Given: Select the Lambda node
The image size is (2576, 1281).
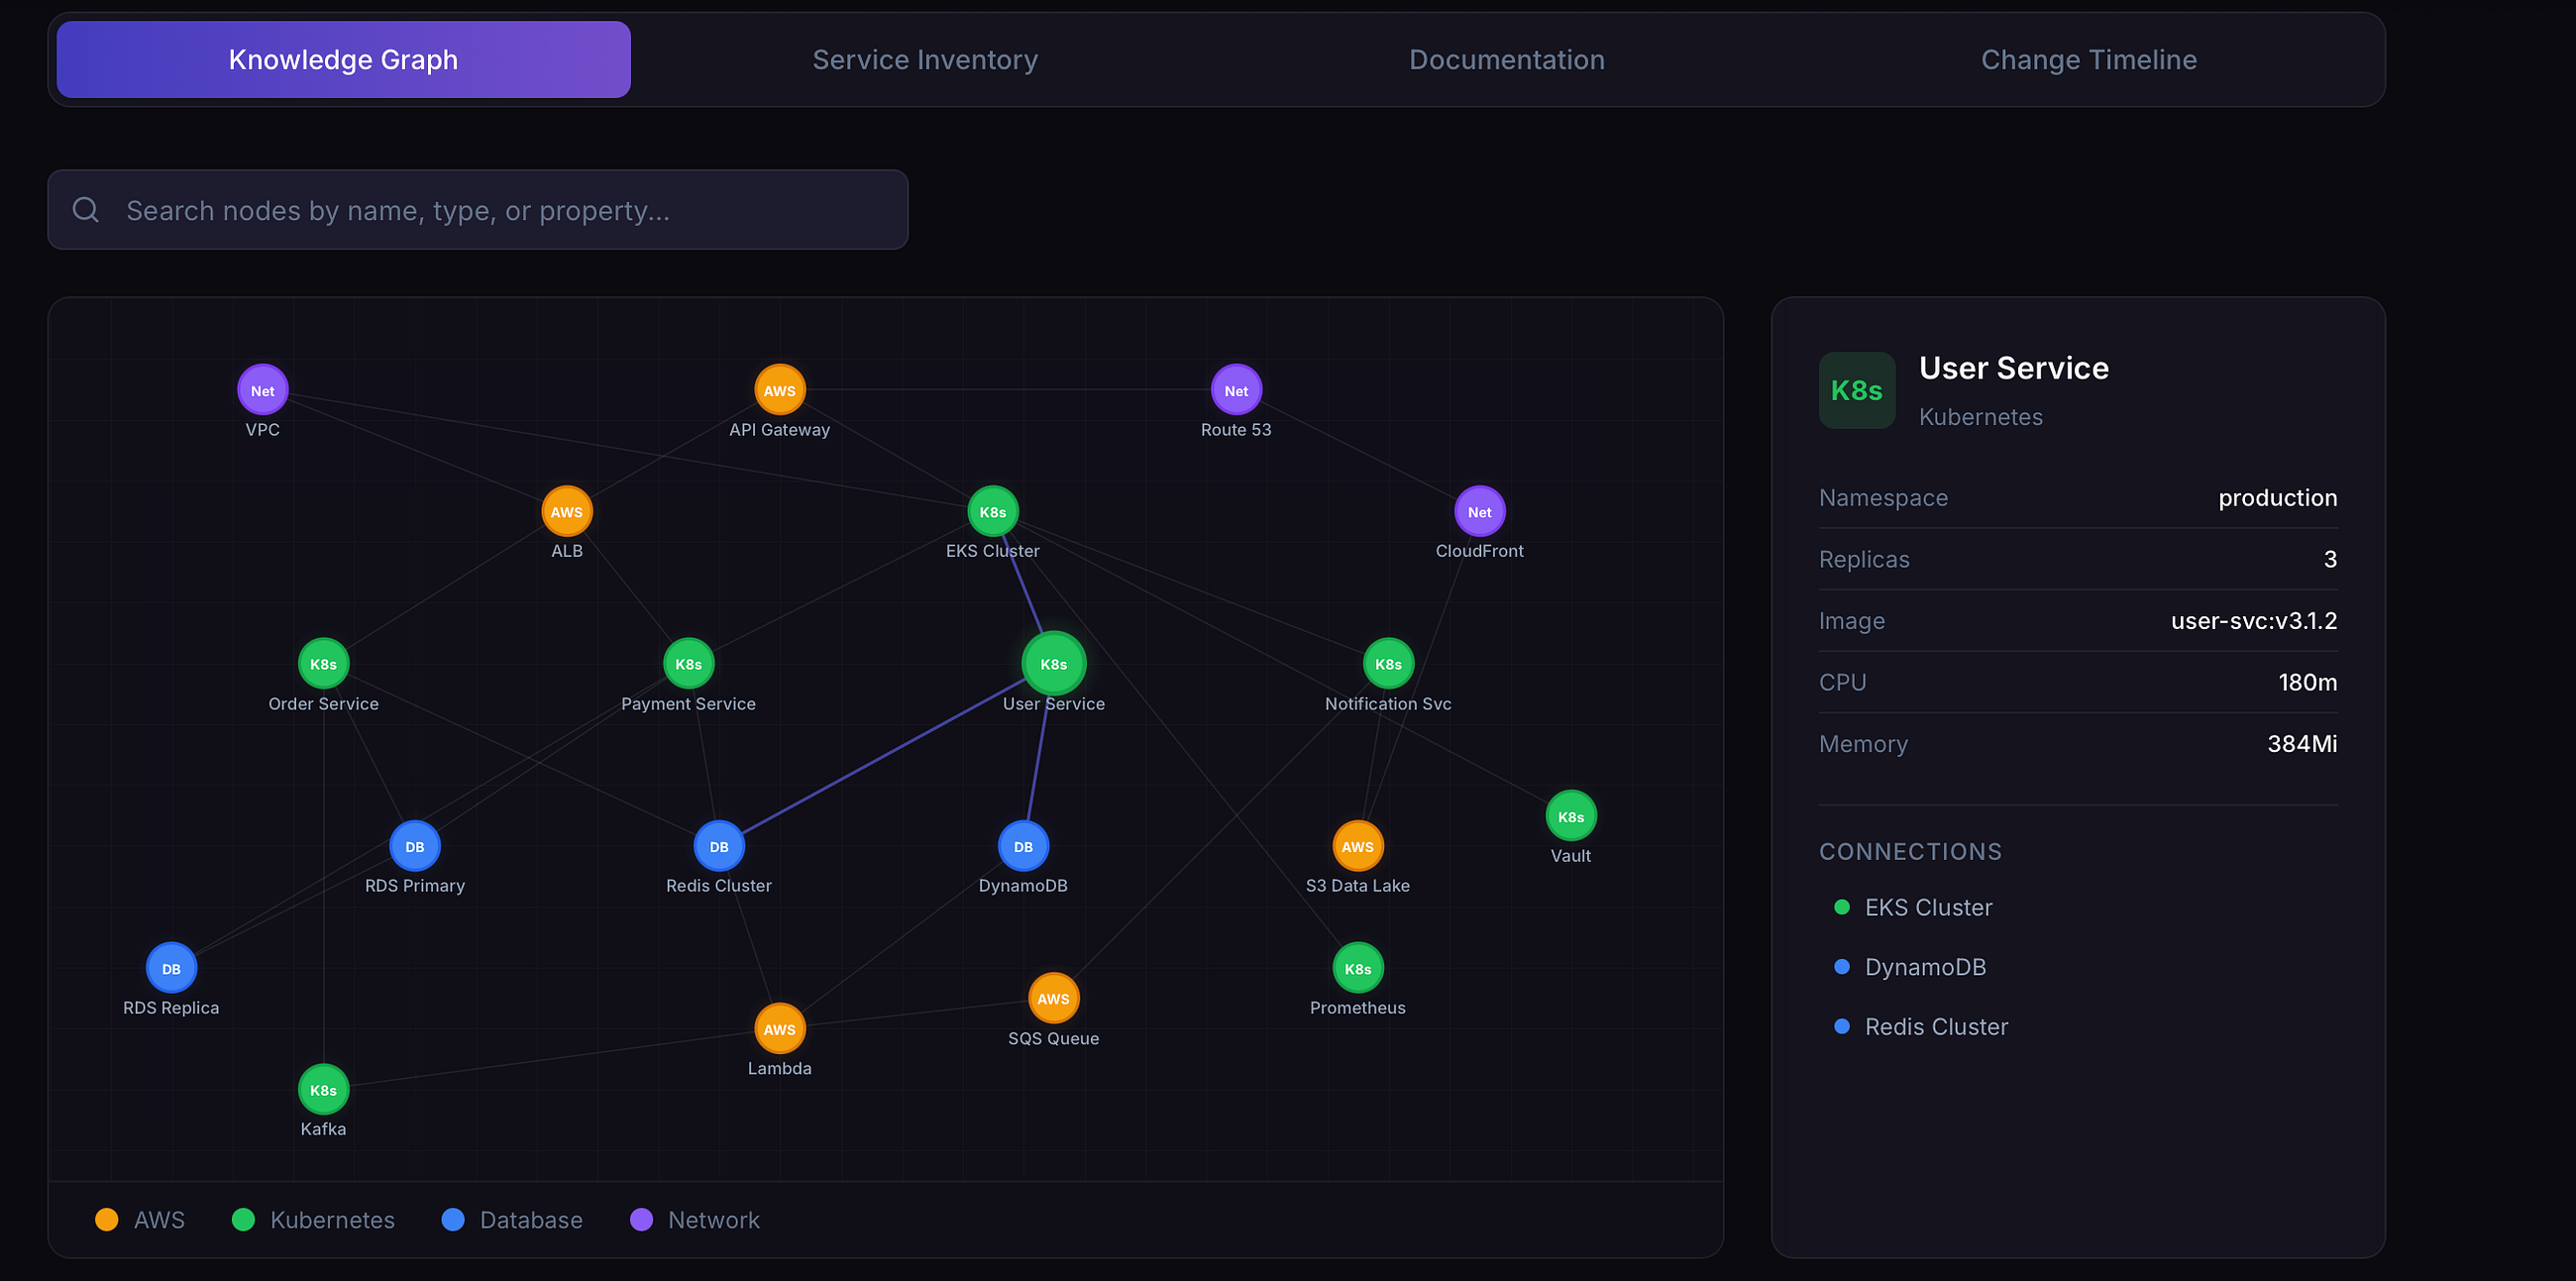Looking at the screenshot, I should tap(779, 1029).
